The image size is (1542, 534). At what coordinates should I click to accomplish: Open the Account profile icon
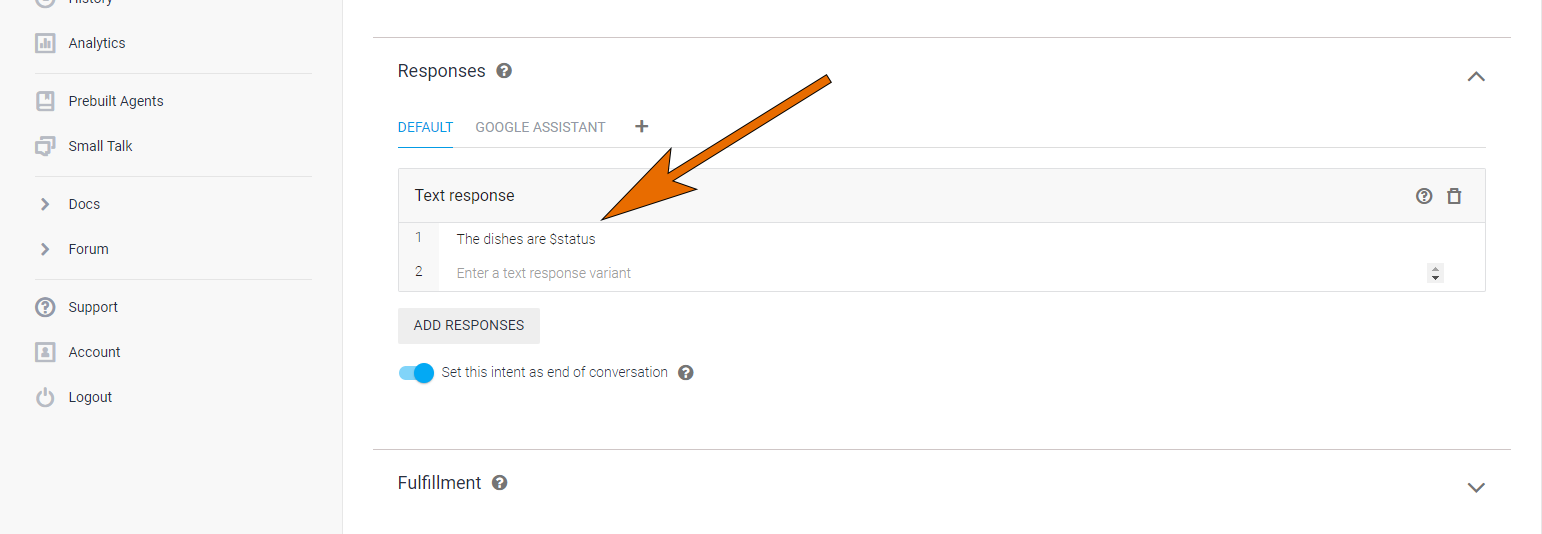pyautogui.click(x=45, y=352)
